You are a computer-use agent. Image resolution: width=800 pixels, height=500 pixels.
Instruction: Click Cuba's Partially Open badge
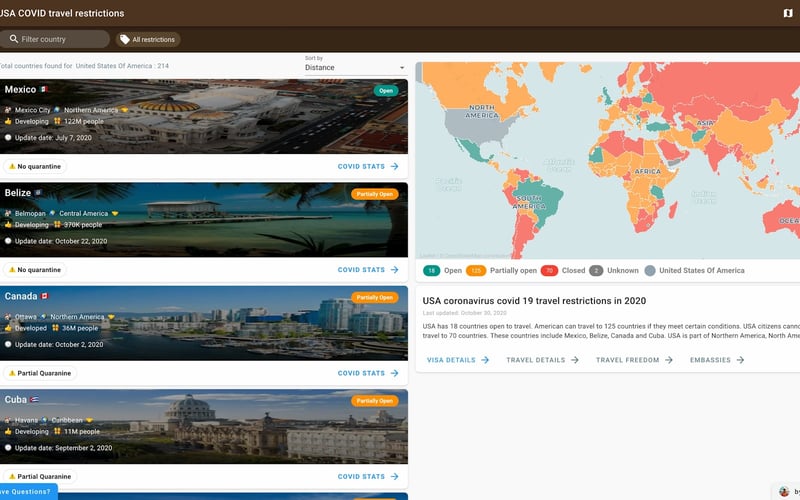[374, 401]
